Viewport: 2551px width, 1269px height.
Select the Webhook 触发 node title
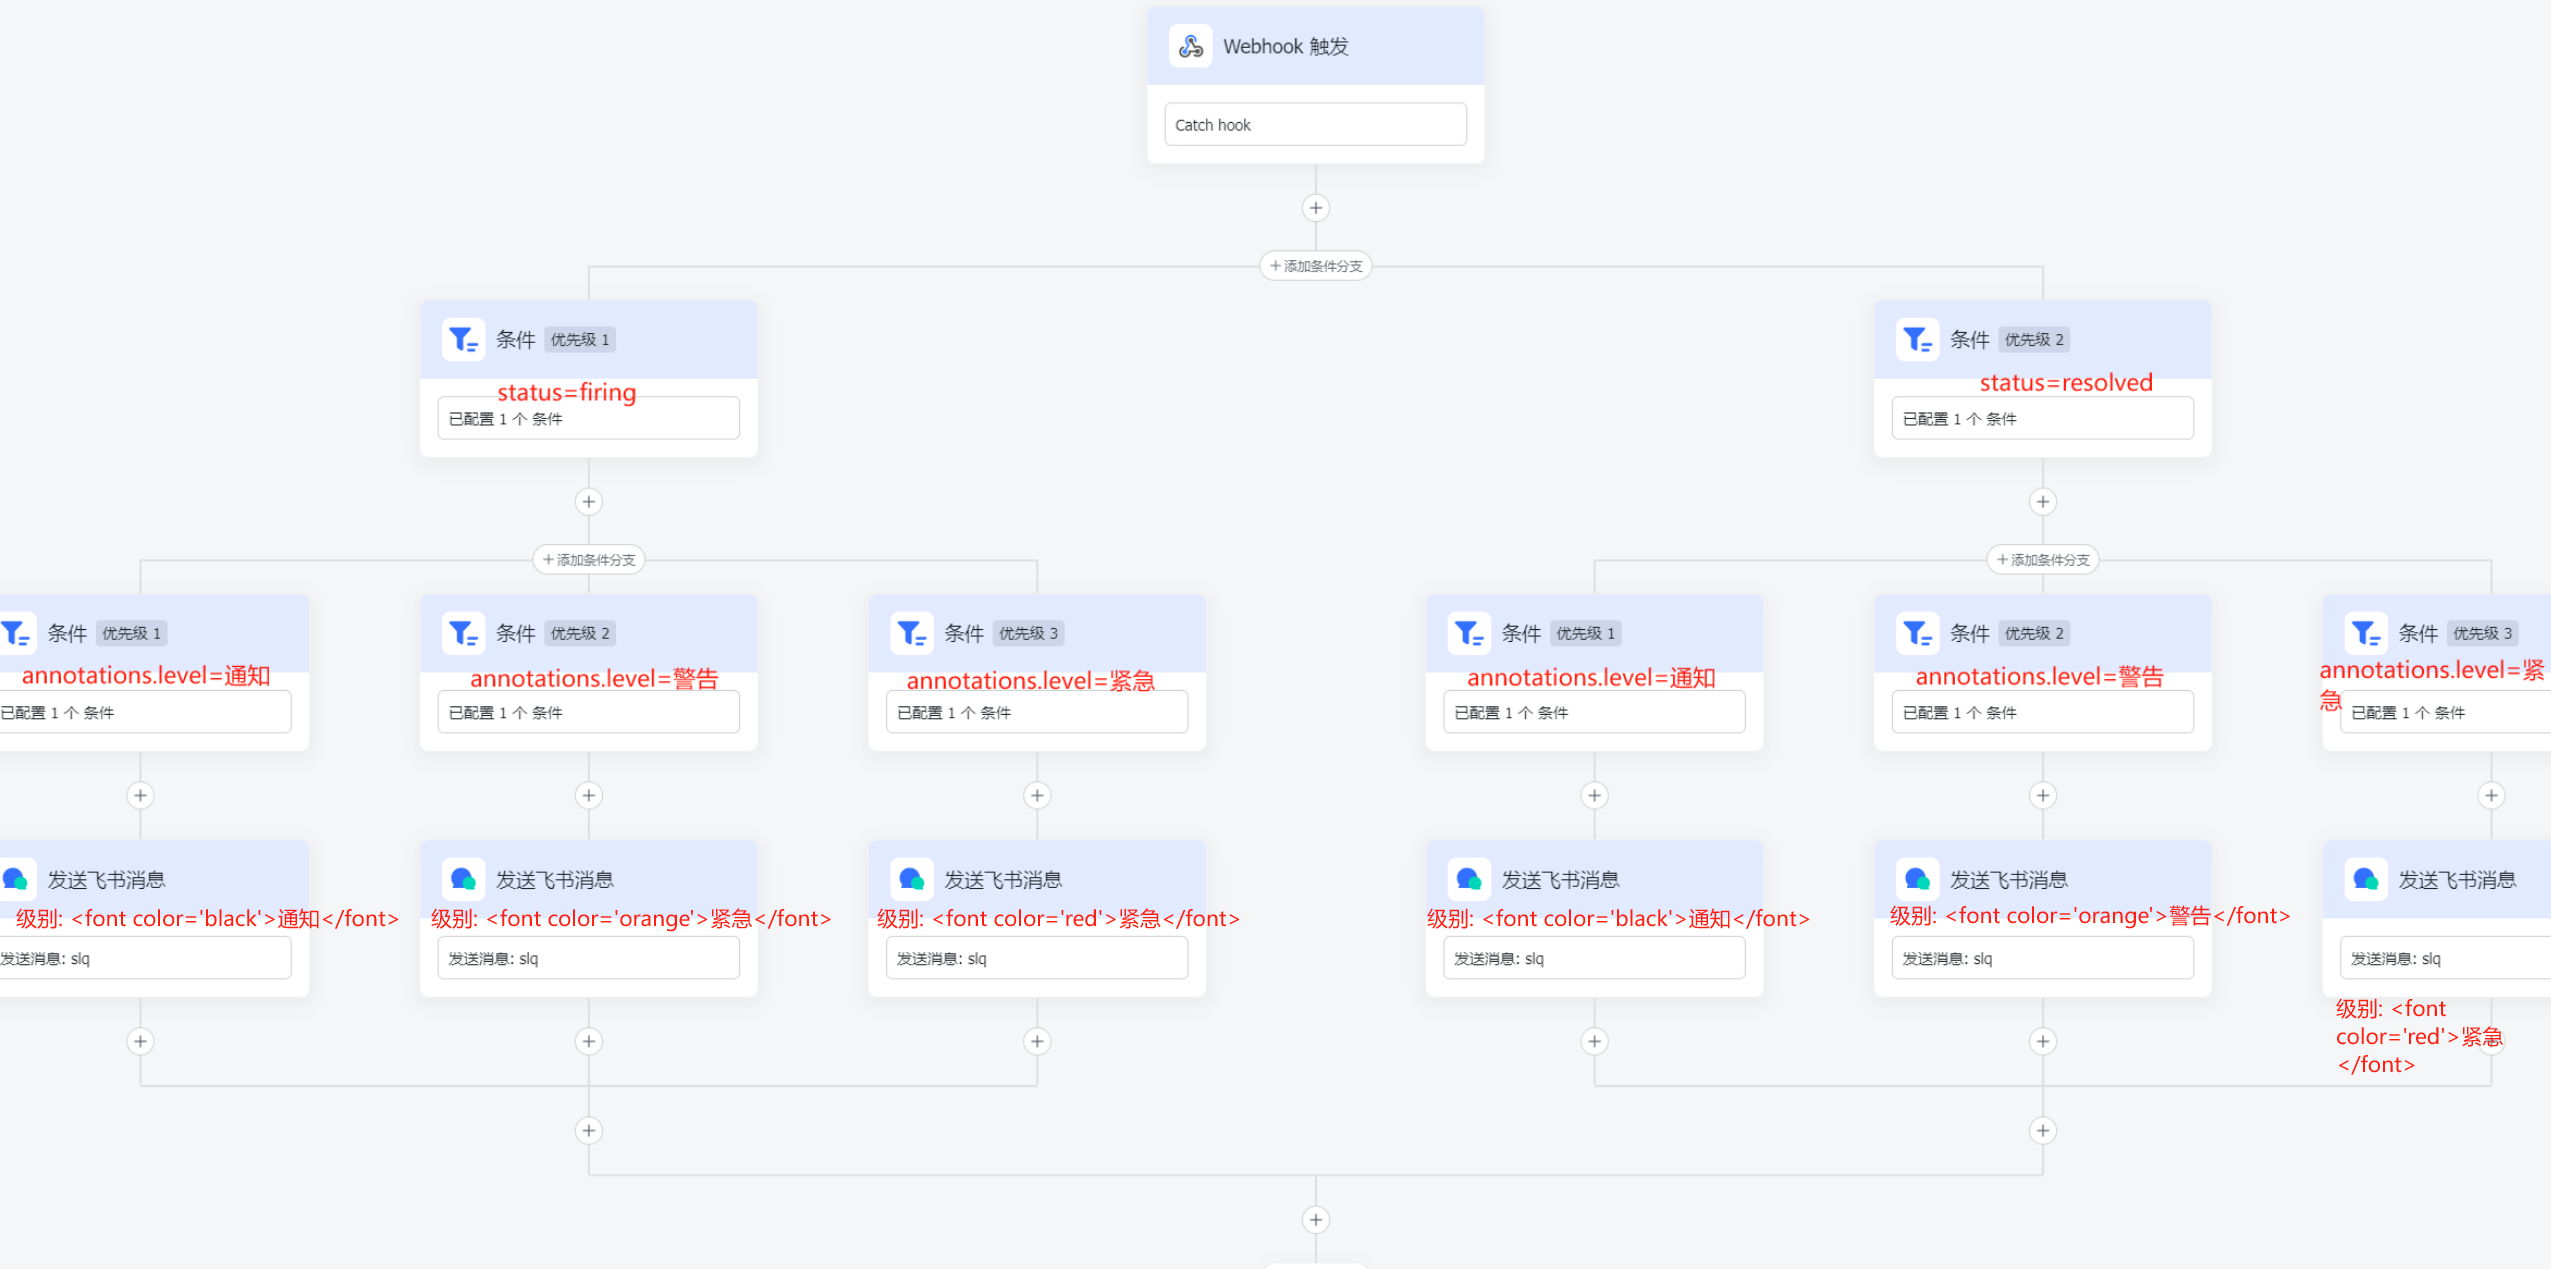(x=1286, y=47)
